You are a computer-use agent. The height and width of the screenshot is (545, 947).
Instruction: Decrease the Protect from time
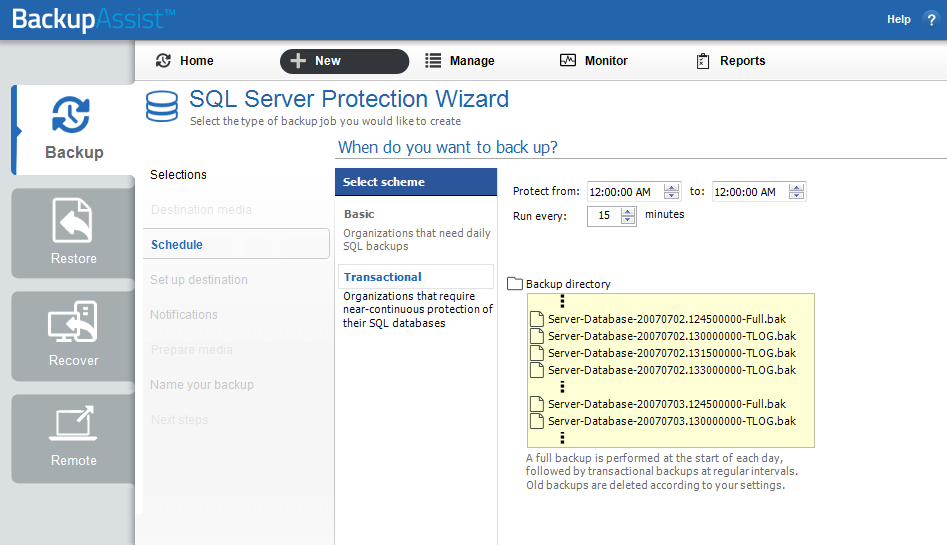(671, 196)
